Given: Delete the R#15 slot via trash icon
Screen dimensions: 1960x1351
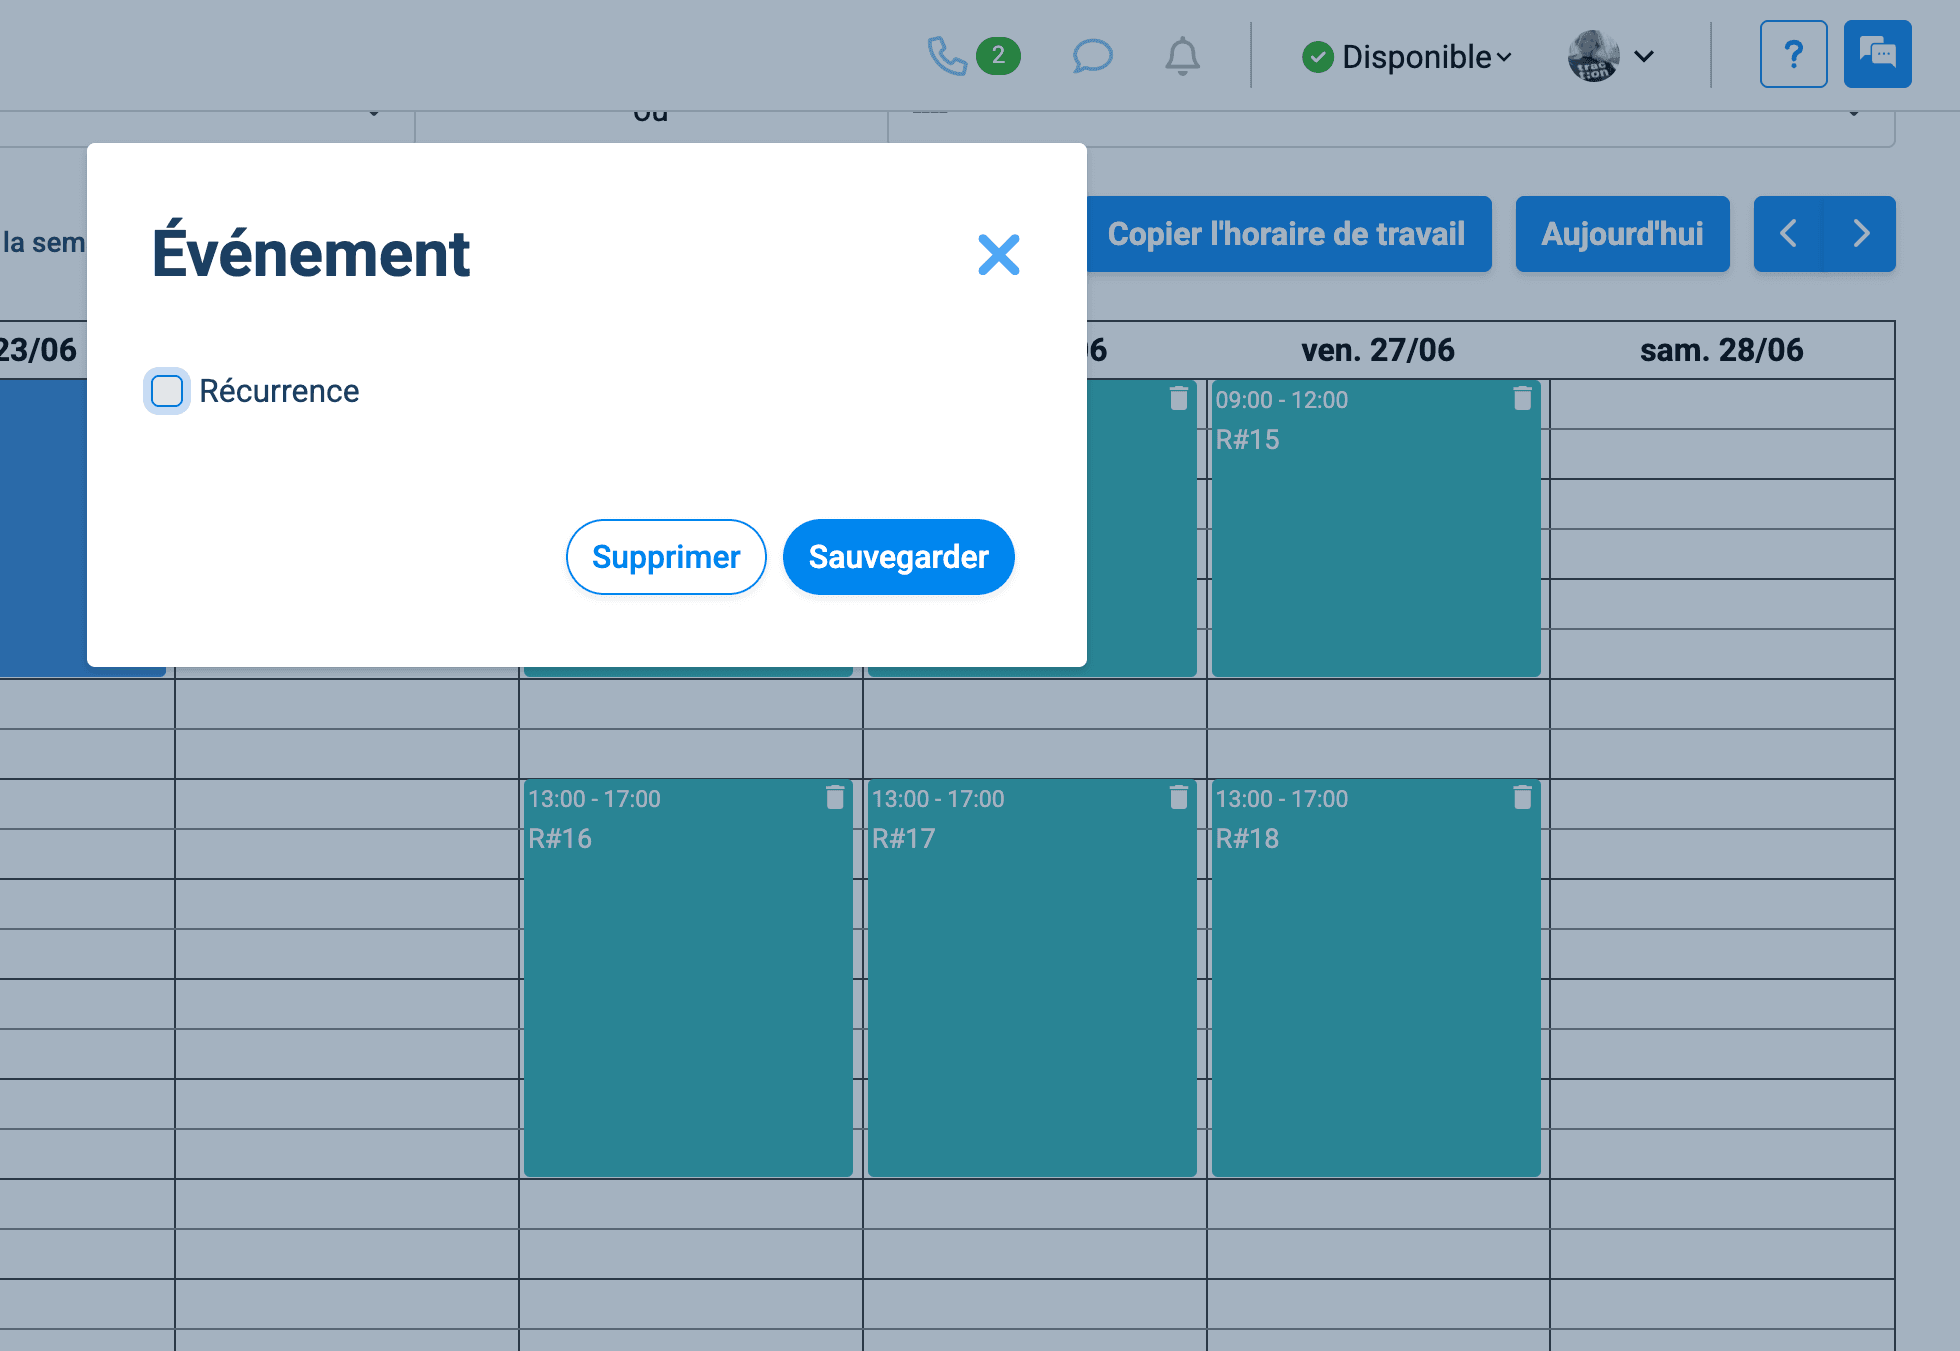Looking at the screenshot, I should coord(1522,398).
